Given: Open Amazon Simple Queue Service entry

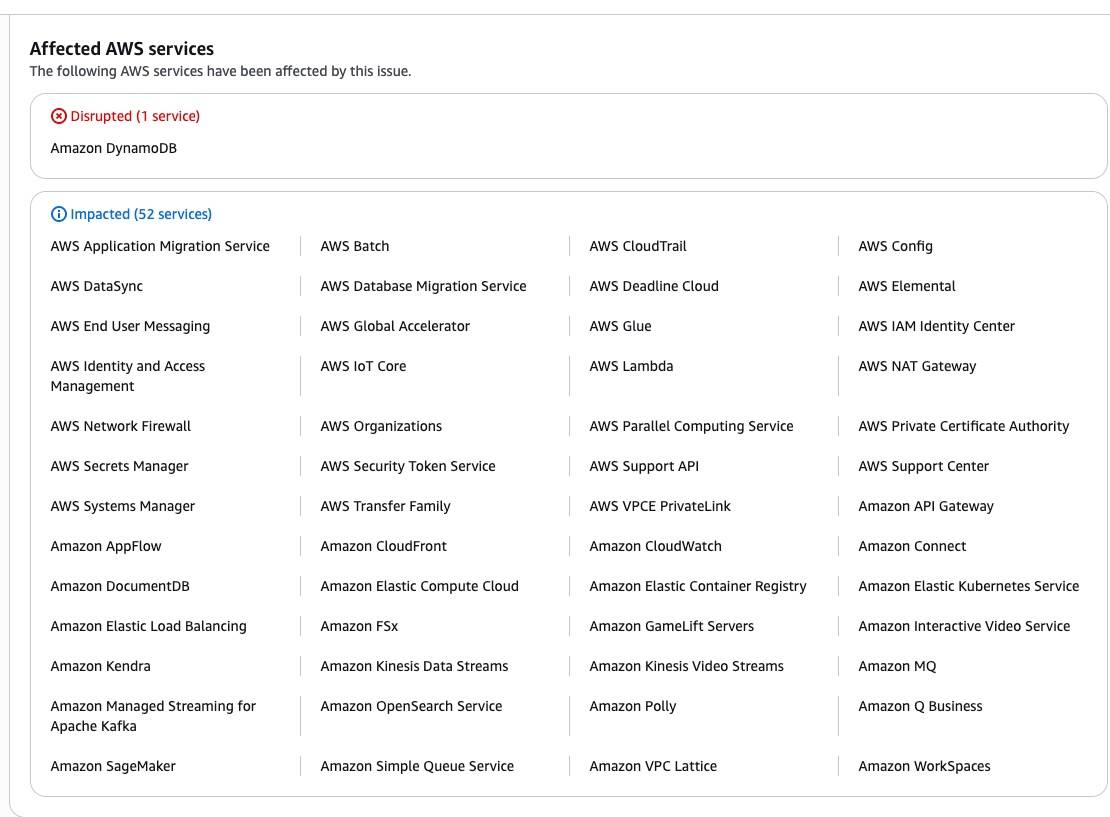Looking at the screenshot, I should pyautogui.click(x=417, y=767).
